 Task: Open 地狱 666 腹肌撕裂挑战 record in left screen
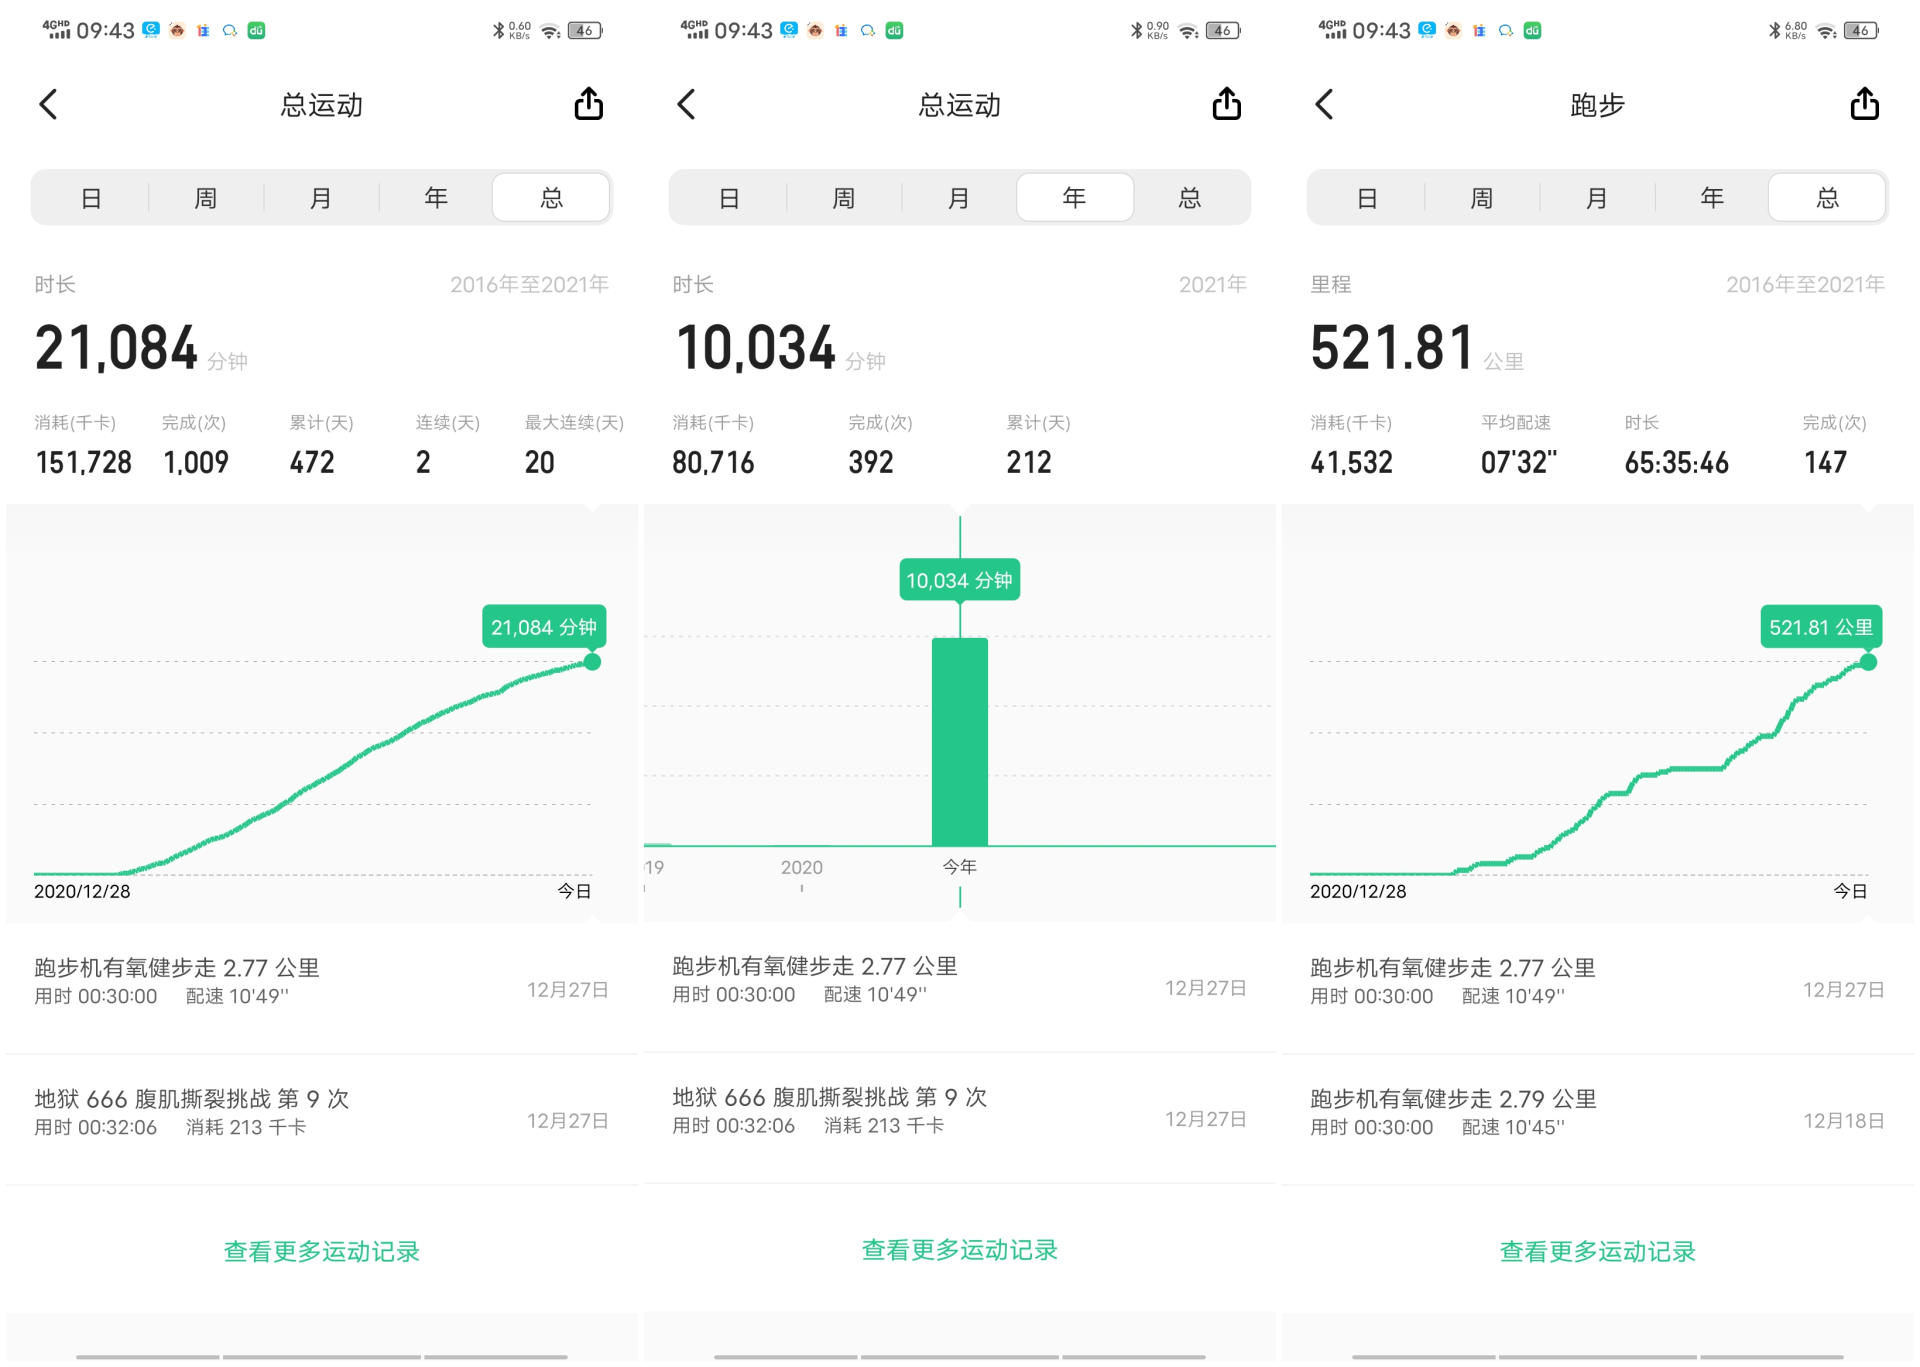coord(322,1119)
